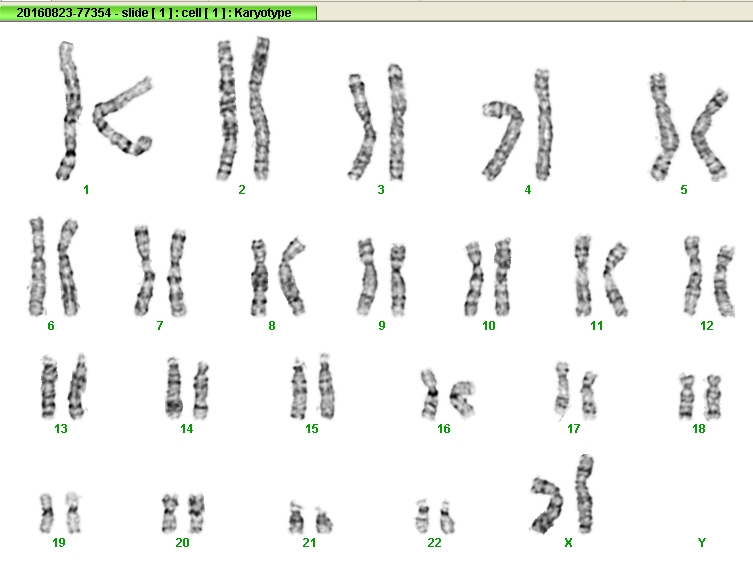The image size is (753, 582).
Task: Click the green label "3"
Action: [x=381, y=190]
